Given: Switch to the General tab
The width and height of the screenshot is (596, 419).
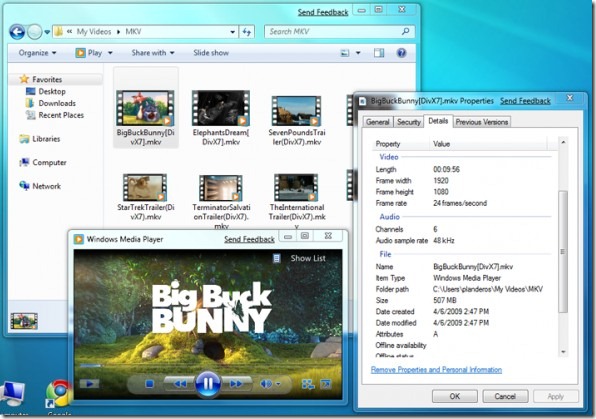Looking at the screenshot, I should point(378,122).
